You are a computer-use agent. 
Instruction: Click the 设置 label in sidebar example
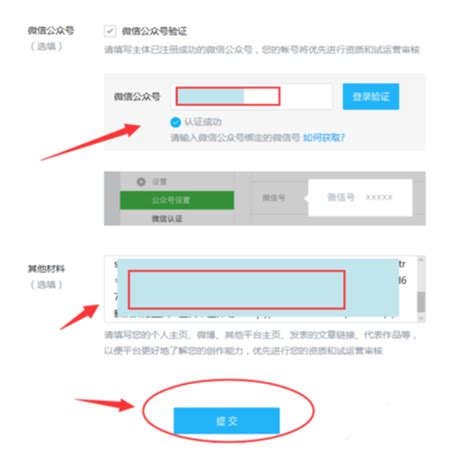159,182
